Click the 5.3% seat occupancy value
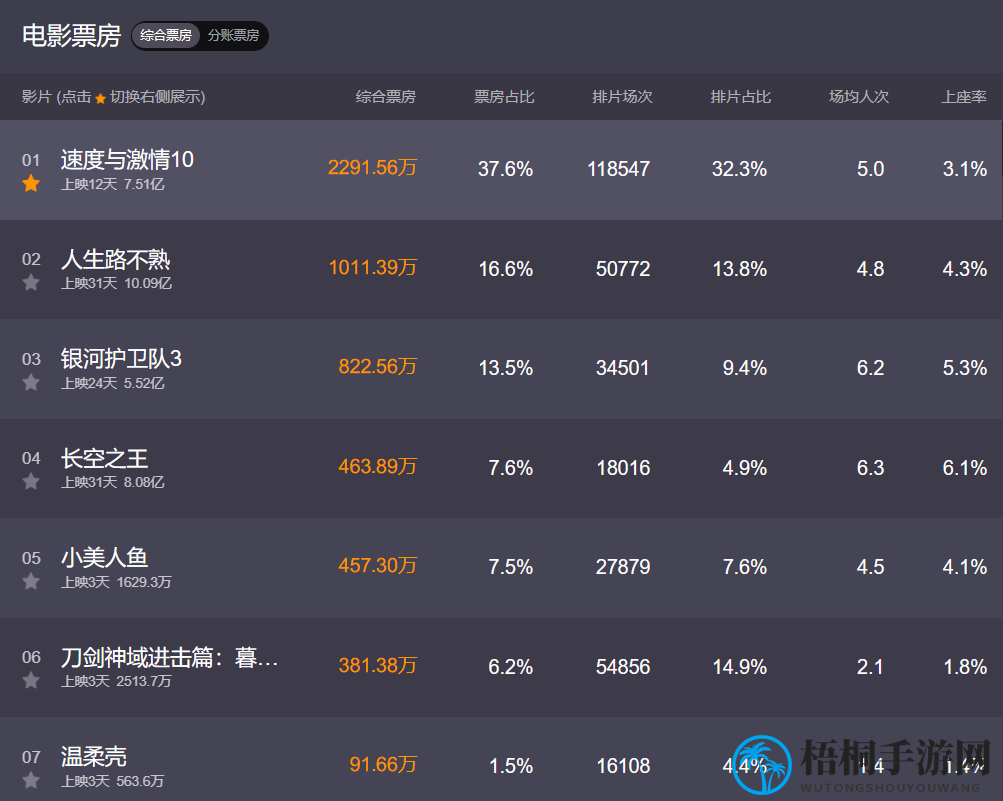Image resolution: width=1003 pixels, height=801 pixels. [x=965, y=368]
